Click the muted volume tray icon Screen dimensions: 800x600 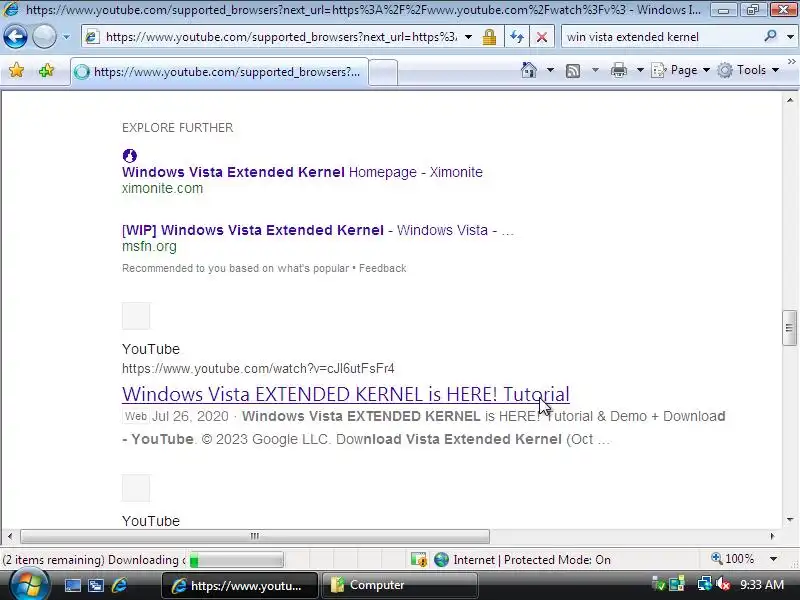[x=723, y=584]
